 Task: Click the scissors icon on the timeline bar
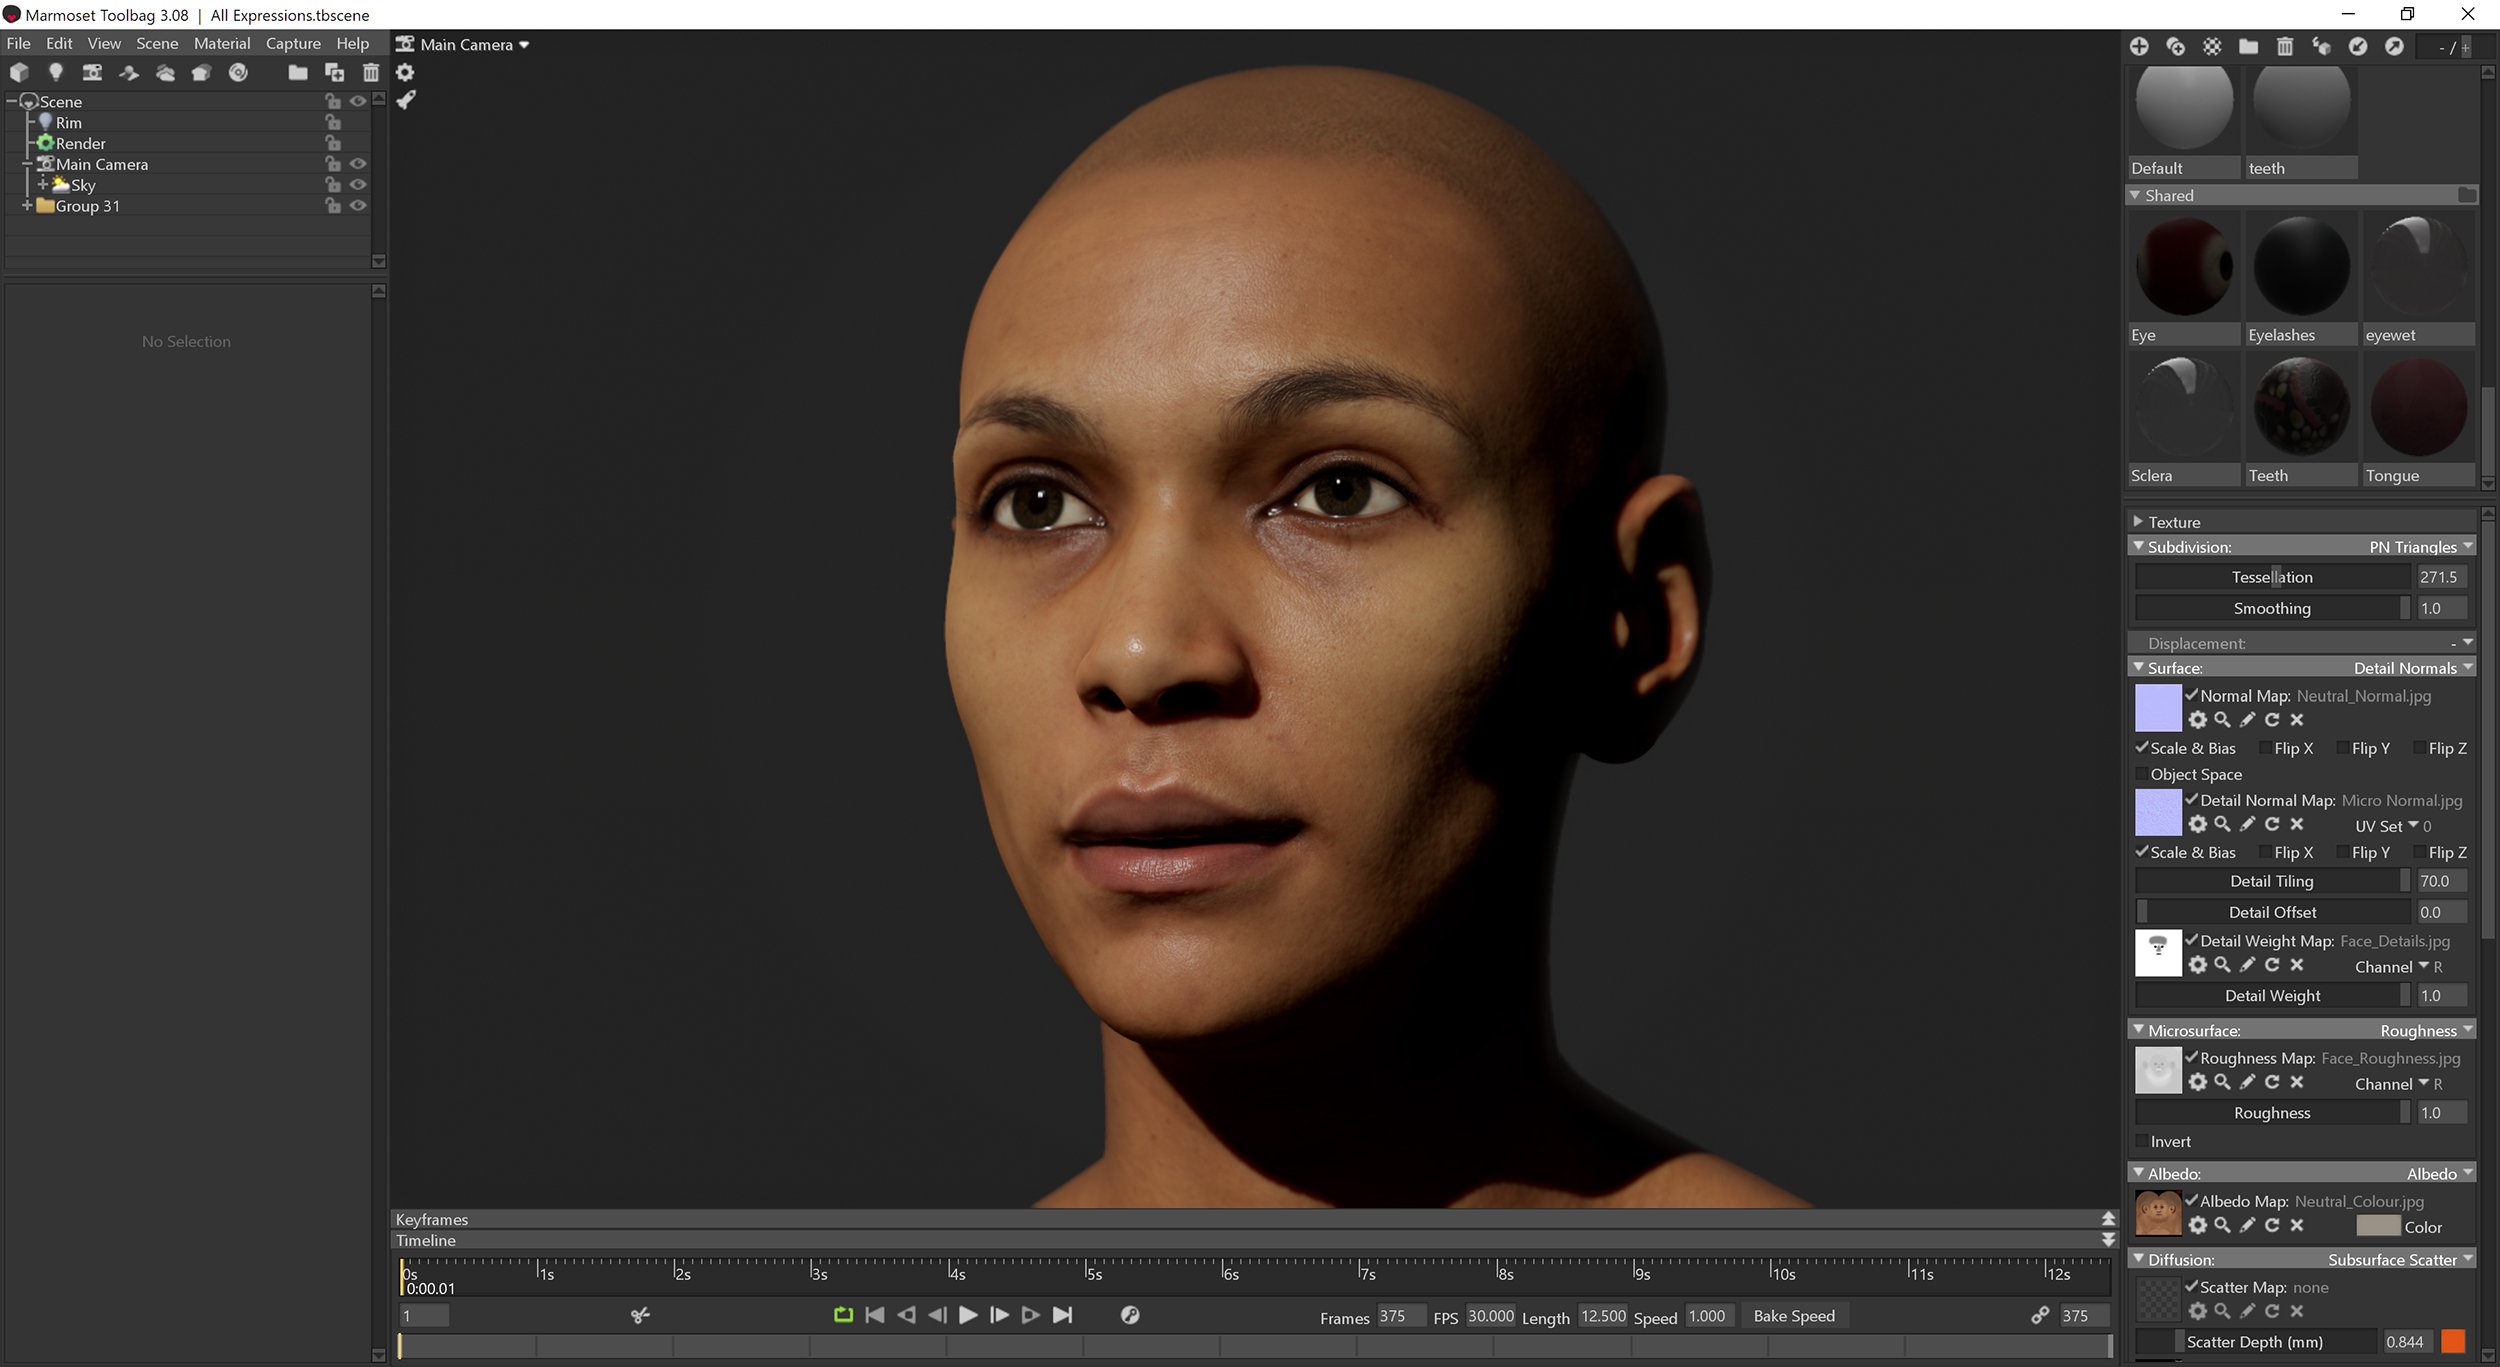pos(640,1315)
